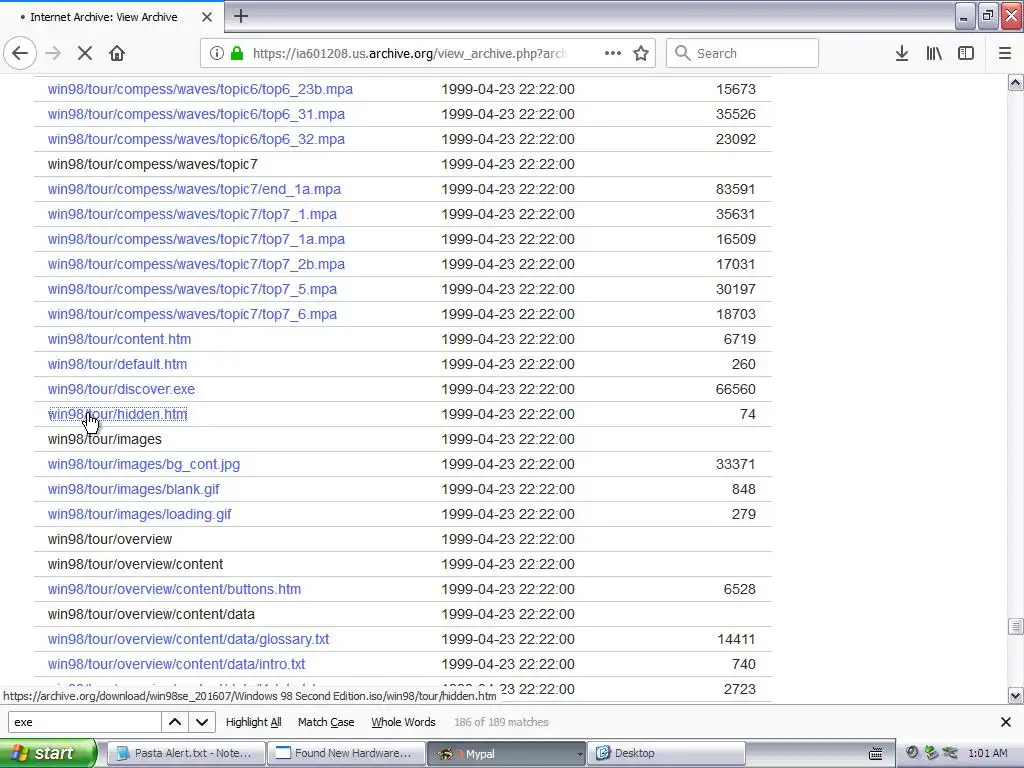Toggle the sidebar view icon
This screenshot has width=1024, height=768.
tap(966, 54)
